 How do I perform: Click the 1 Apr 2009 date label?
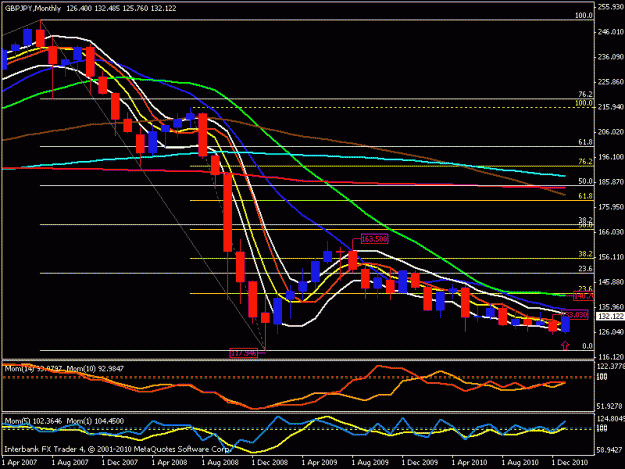(319, 463)
